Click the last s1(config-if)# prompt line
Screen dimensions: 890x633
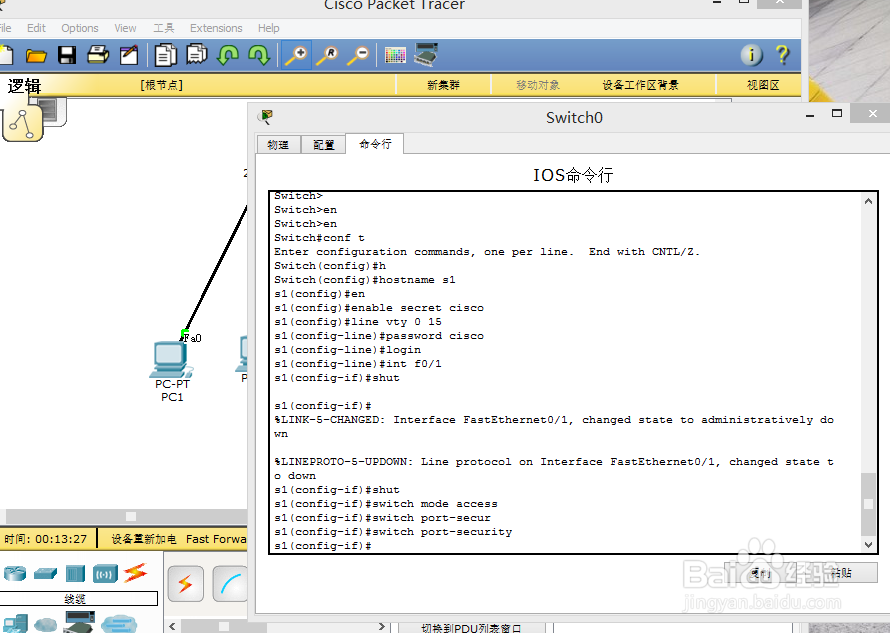point(322,546)
